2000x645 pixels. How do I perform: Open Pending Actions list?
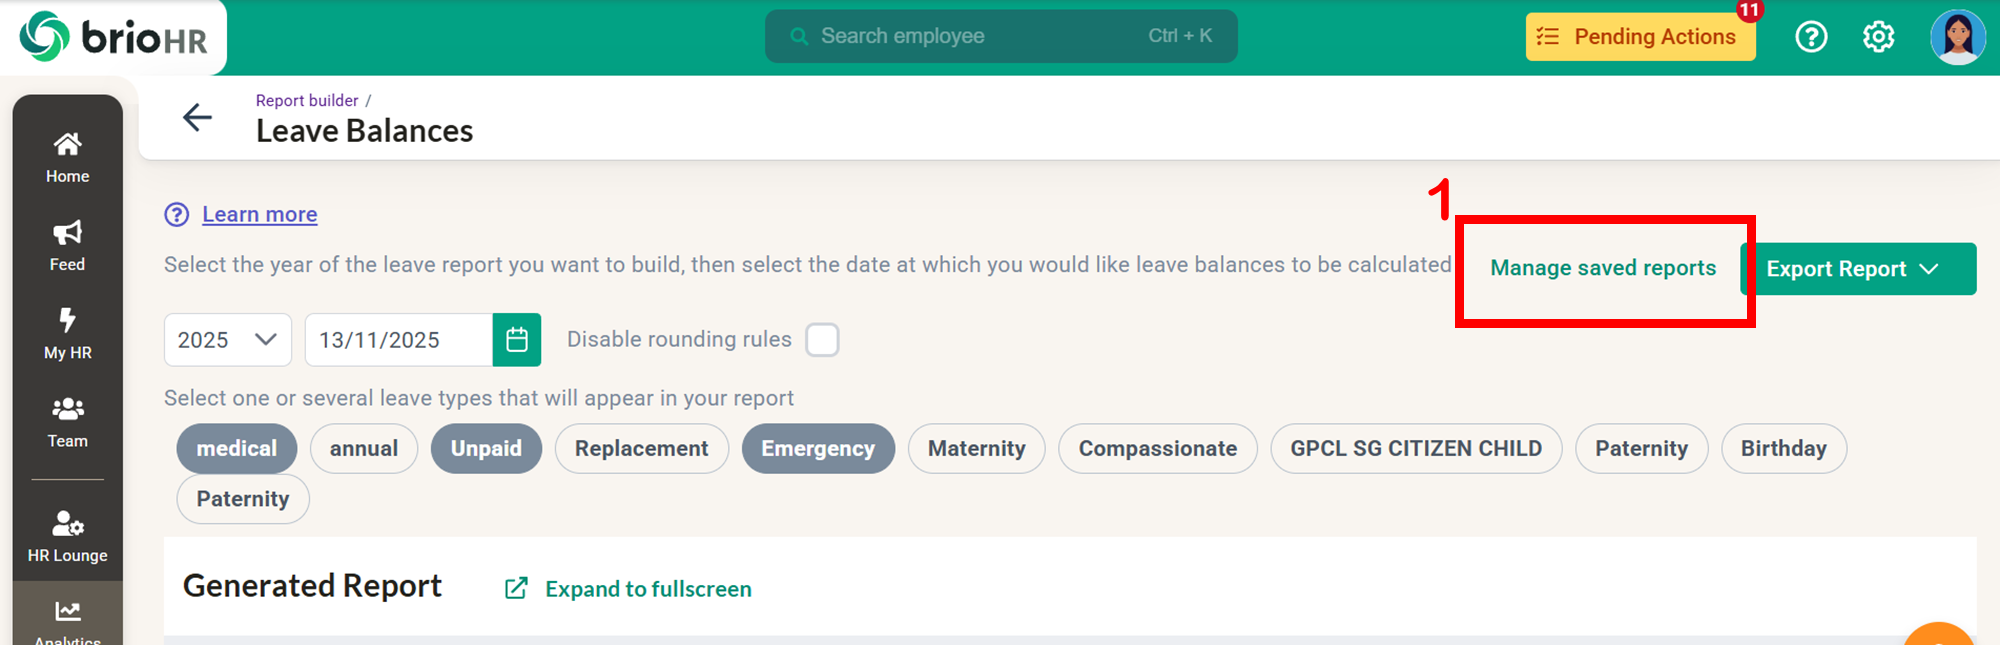[x=1640, y=37]
